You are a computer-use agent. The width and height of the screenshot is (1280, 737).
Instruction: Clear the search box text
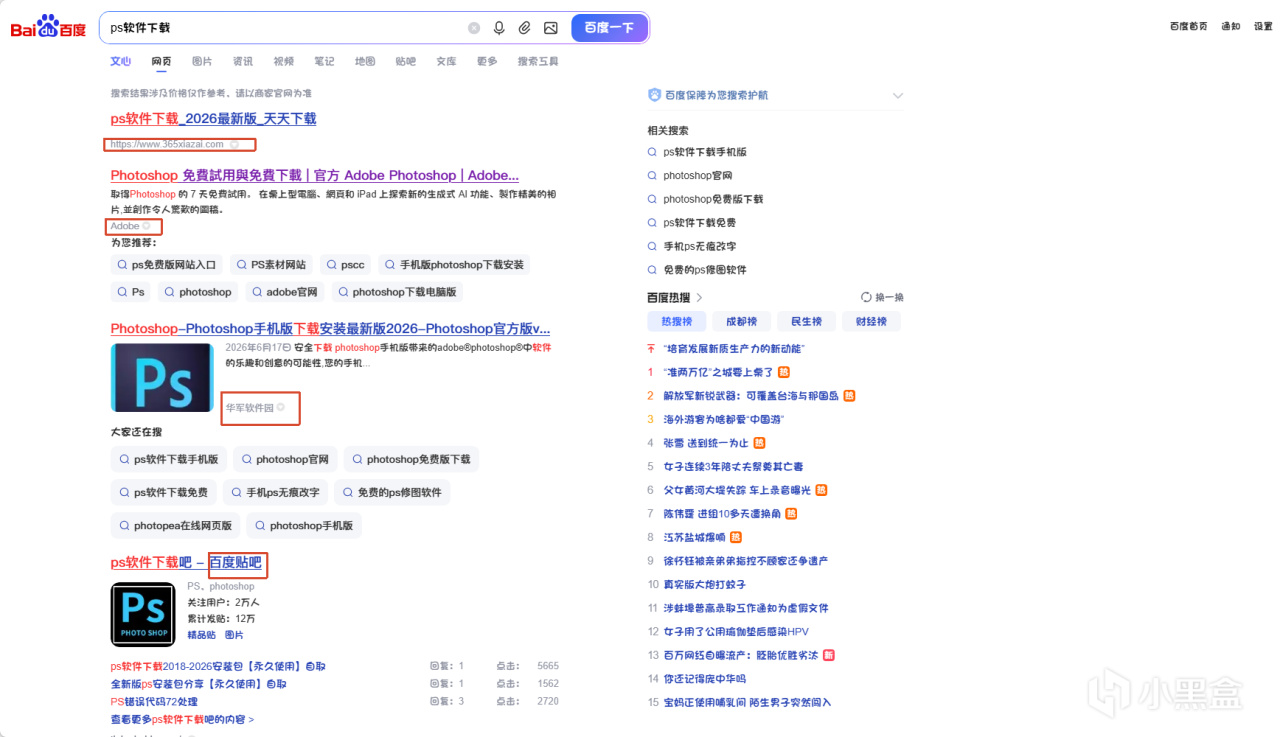(x=474, y=28)
